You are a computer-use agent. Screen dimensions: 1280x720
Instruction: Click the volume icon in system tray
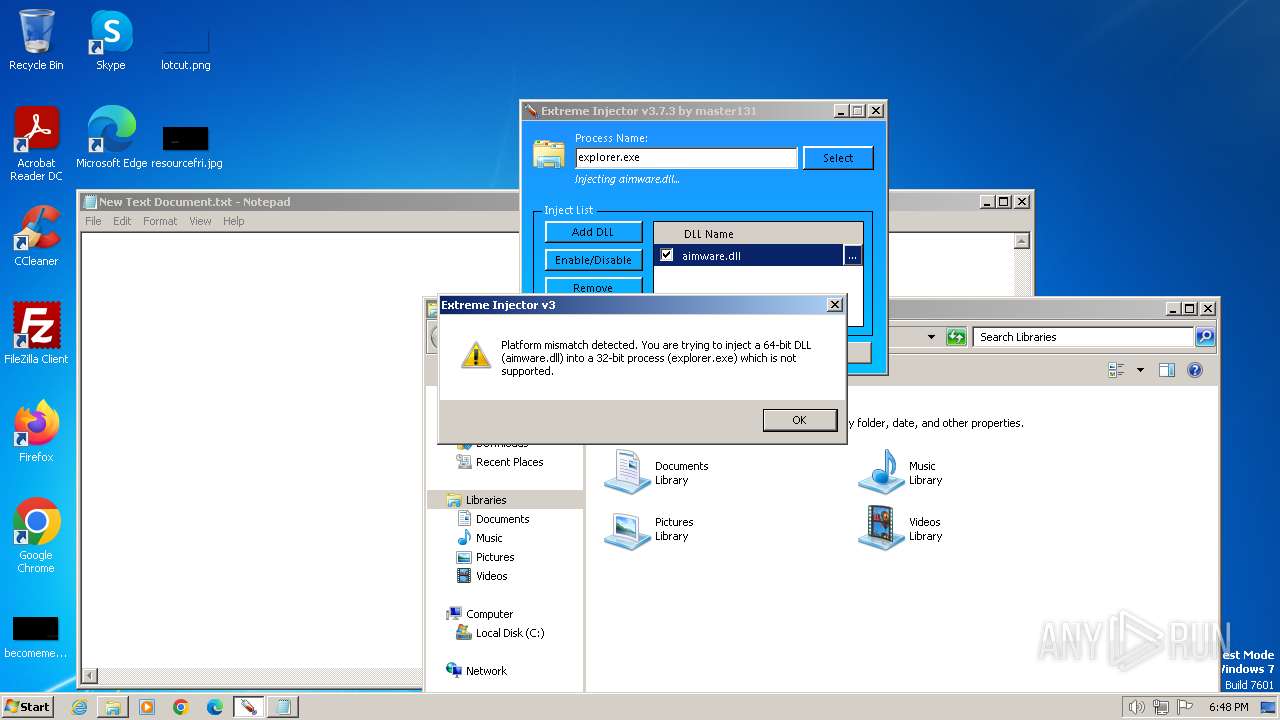point(1136,707)
